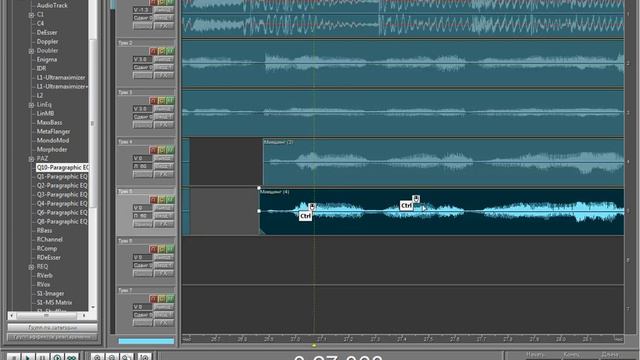Solo Track 7 with yellow S button

[162, 298]
